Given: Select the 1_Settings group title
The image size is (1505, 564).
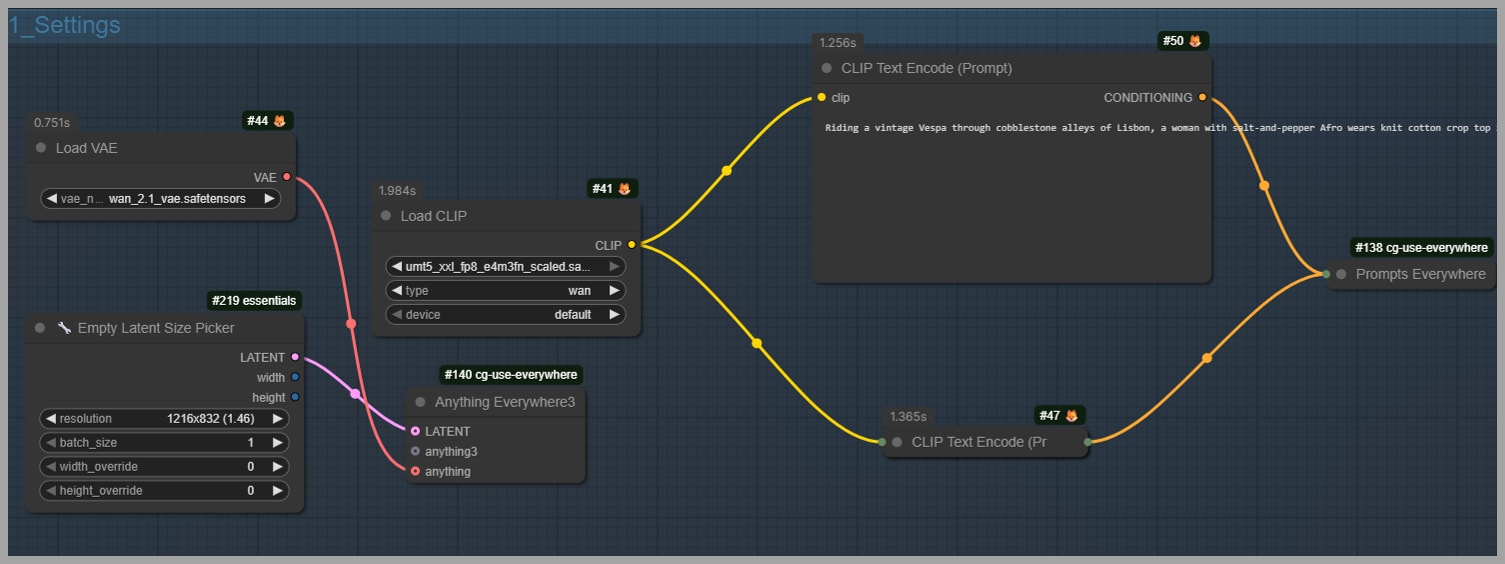Looking at the screenshot, I should 65,26.
